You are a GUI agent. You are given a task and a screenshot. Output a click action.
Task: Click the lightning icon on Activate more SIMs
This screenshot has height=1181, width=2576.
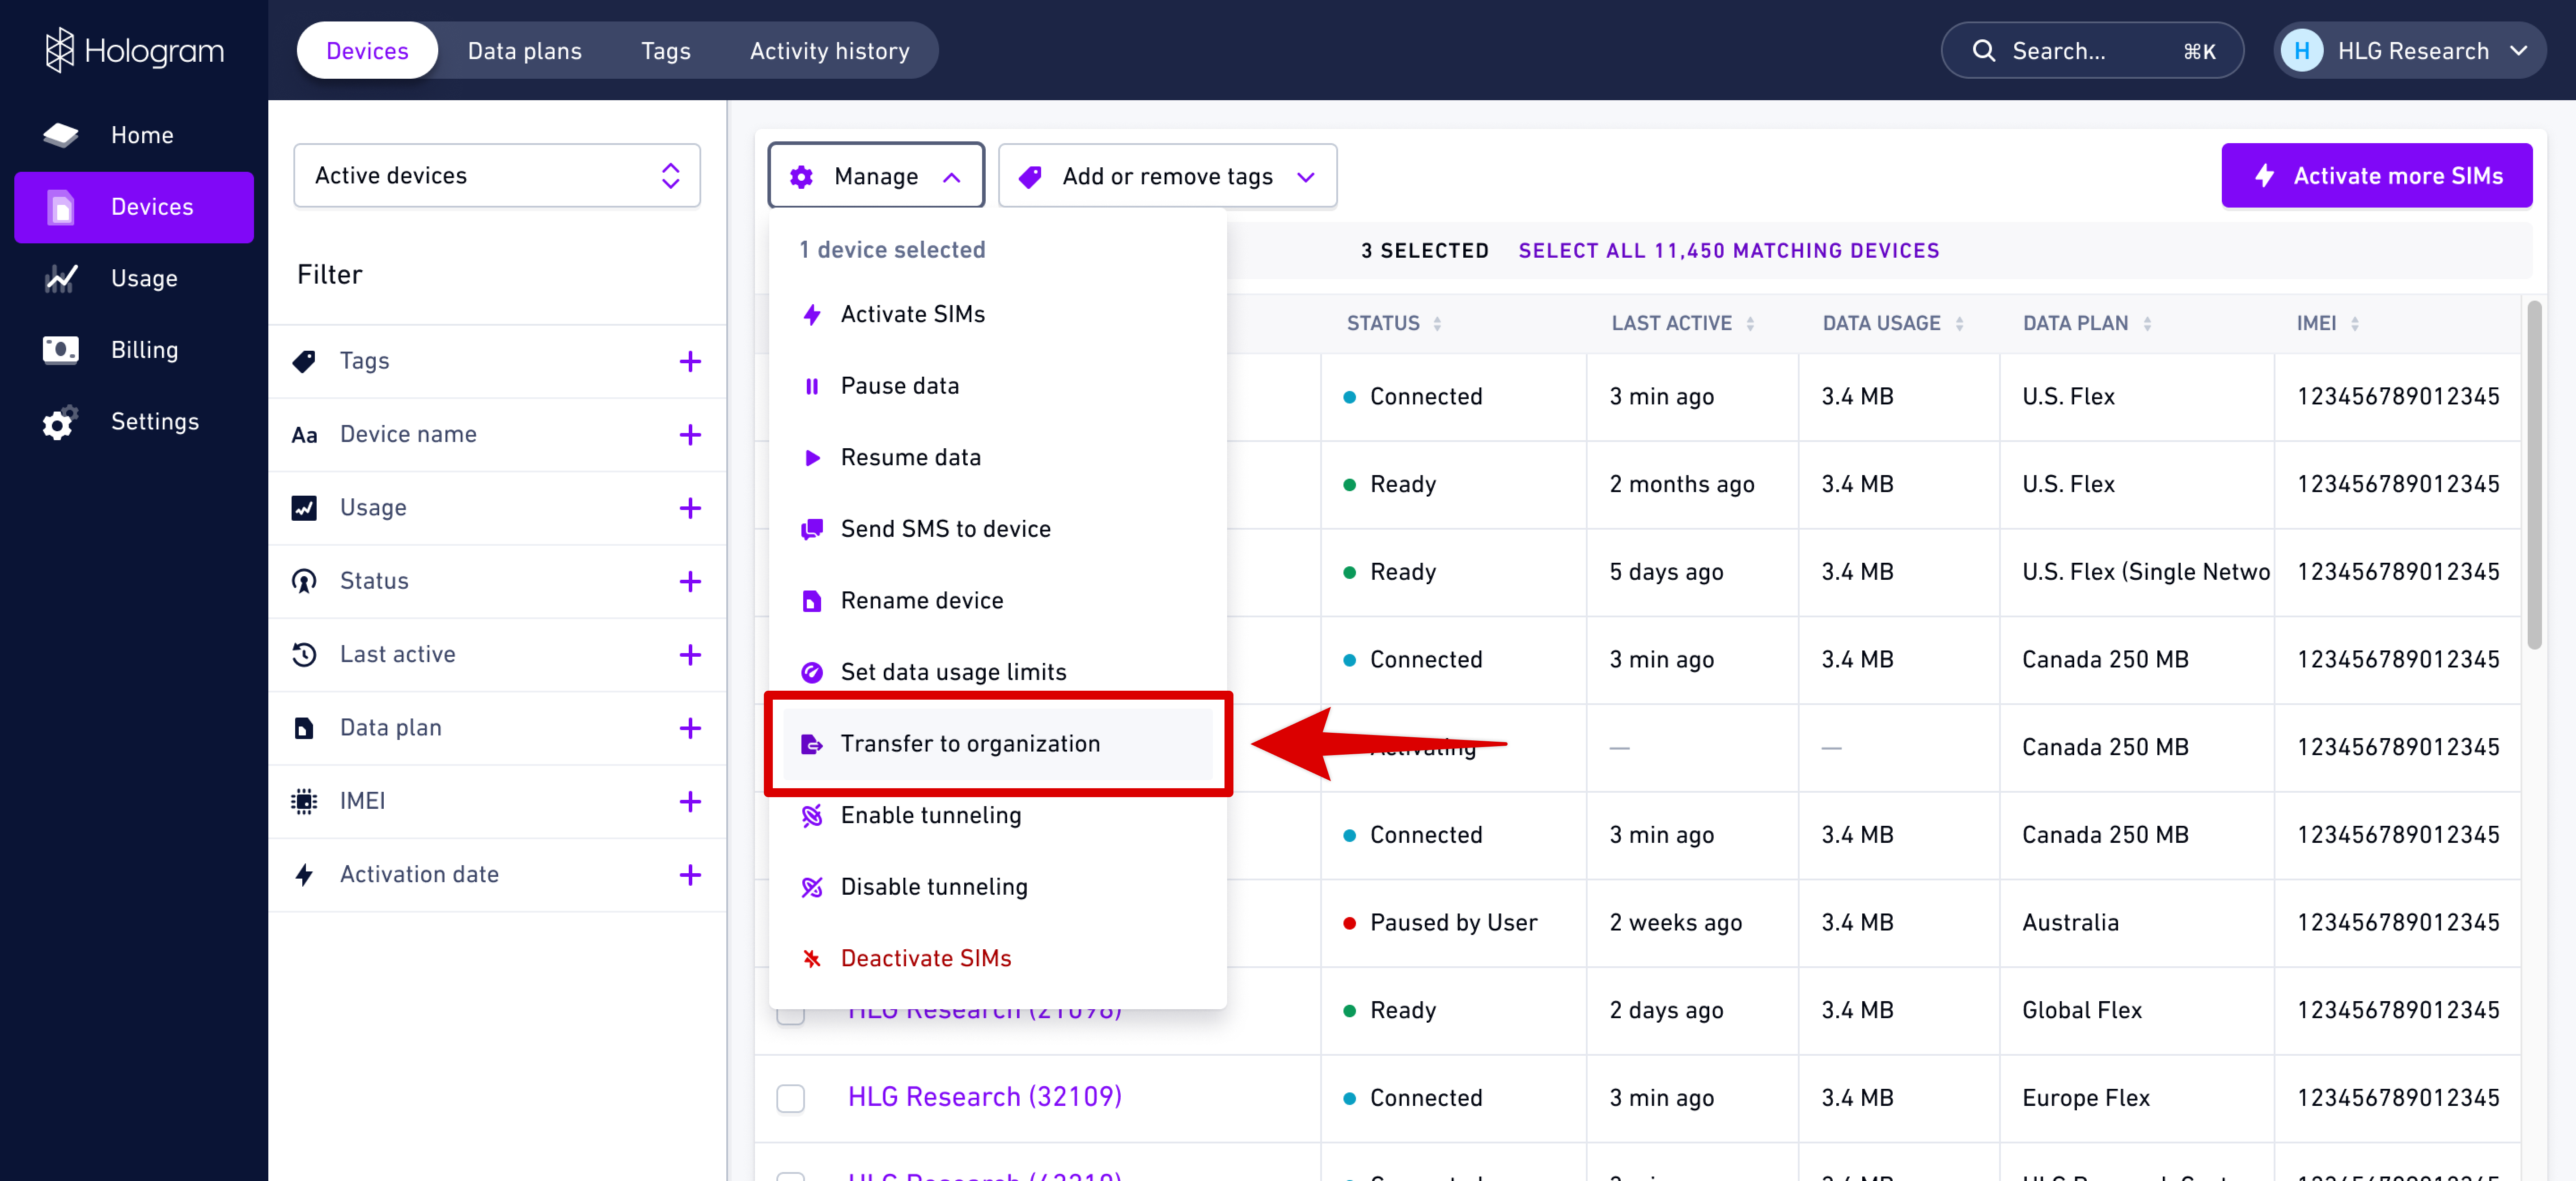[2265, 176]
